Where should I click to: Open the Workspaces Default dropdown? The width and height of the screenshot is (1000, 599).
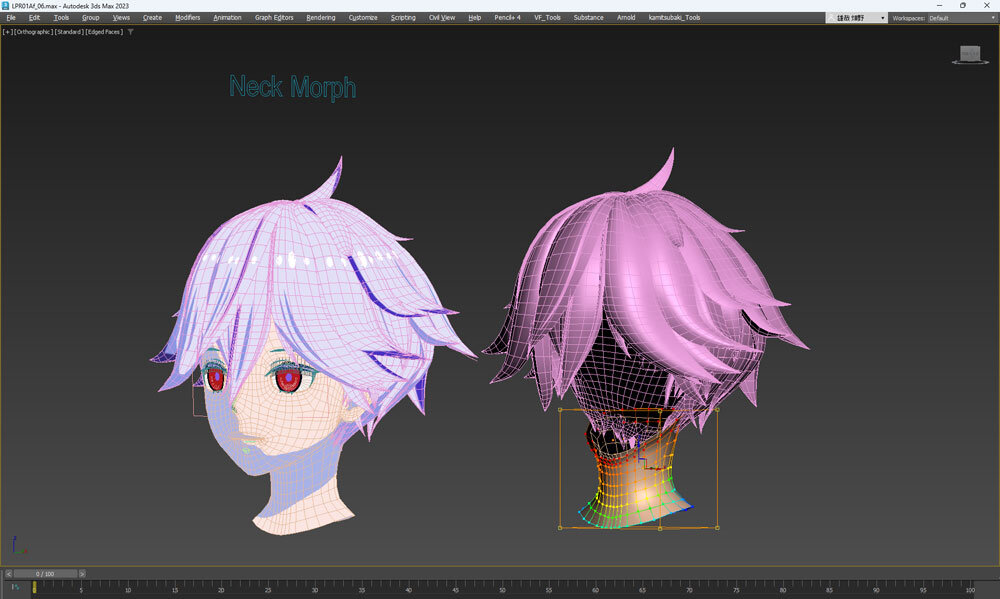[x=961, y=18]
